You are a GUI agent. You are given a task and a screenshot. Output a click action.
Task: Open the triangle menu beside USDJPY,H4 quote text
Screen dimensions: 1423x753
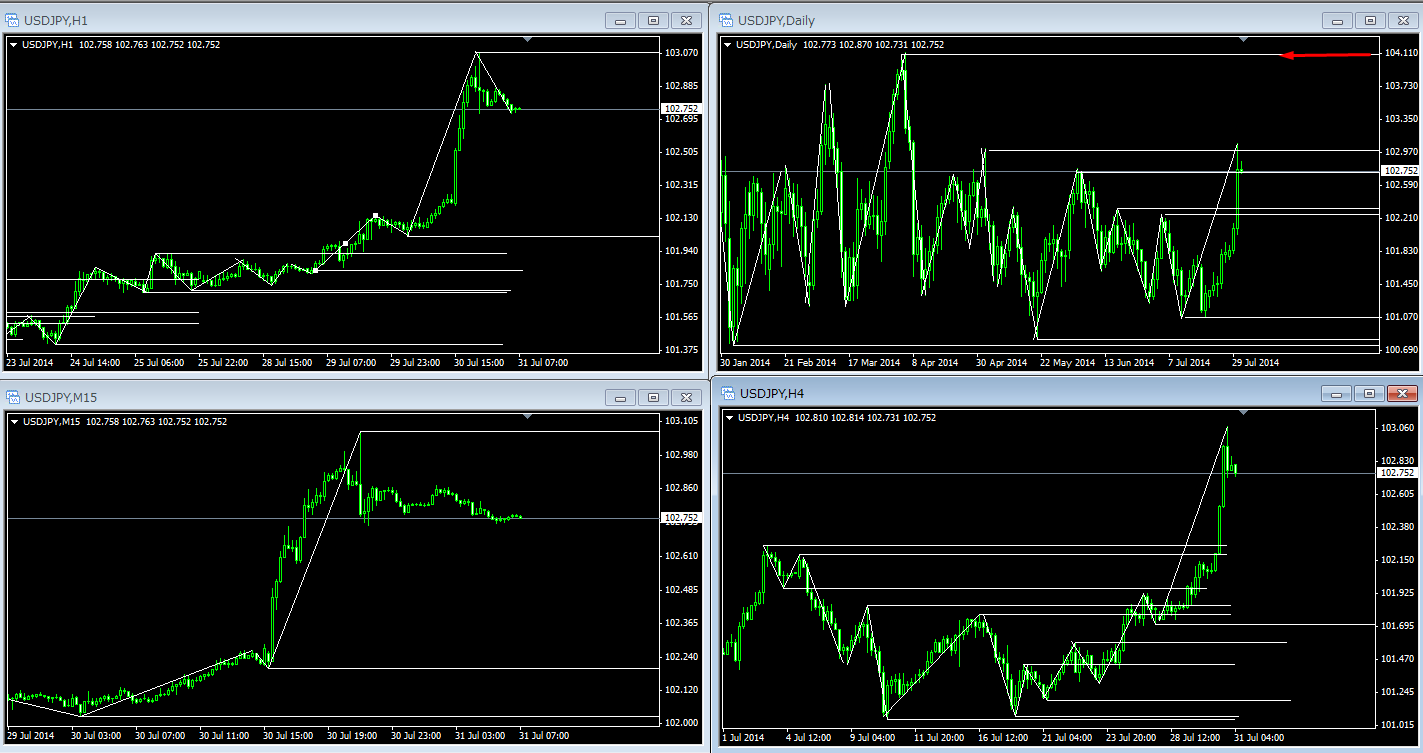(728, 417)
